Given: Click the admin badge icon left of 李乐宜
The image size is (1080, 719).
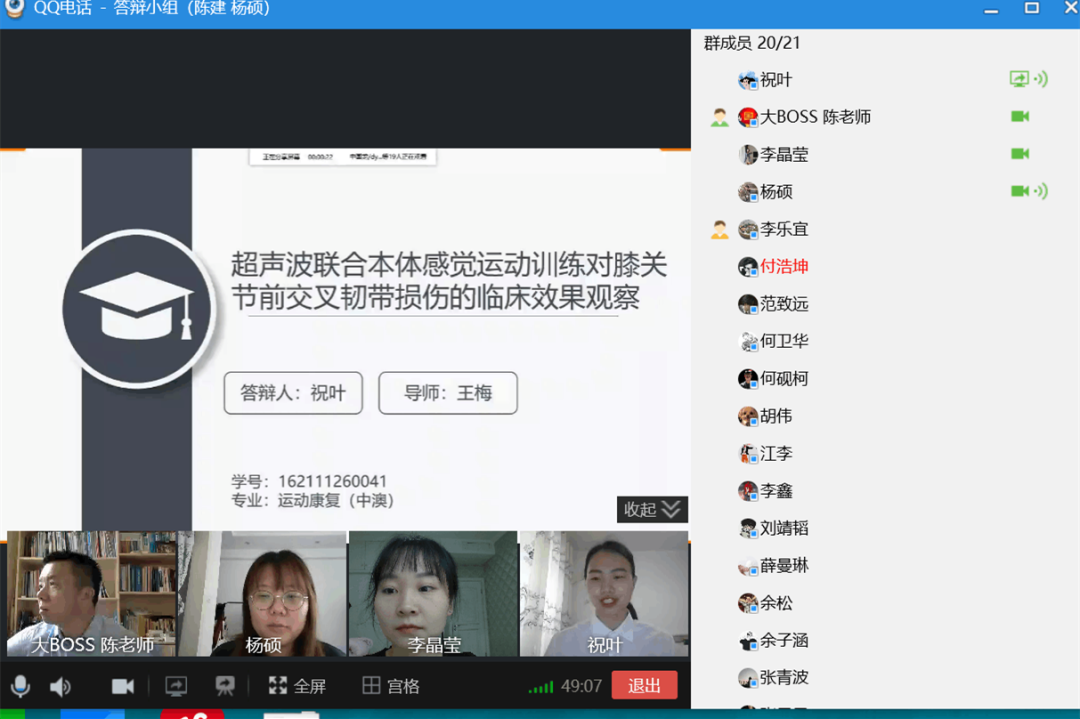Looking at the screenshot, I should tap(719, 229).
